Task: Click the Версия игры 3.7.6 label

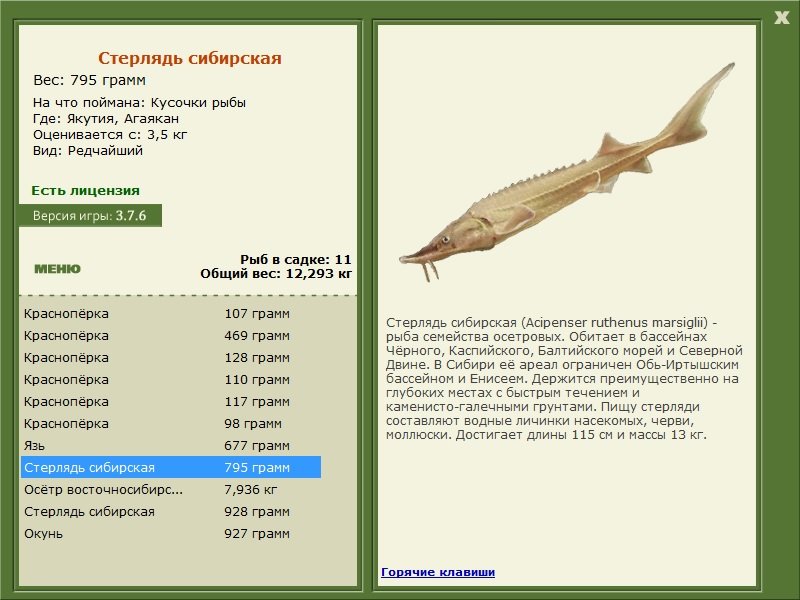Action: (x=89, y=215)
